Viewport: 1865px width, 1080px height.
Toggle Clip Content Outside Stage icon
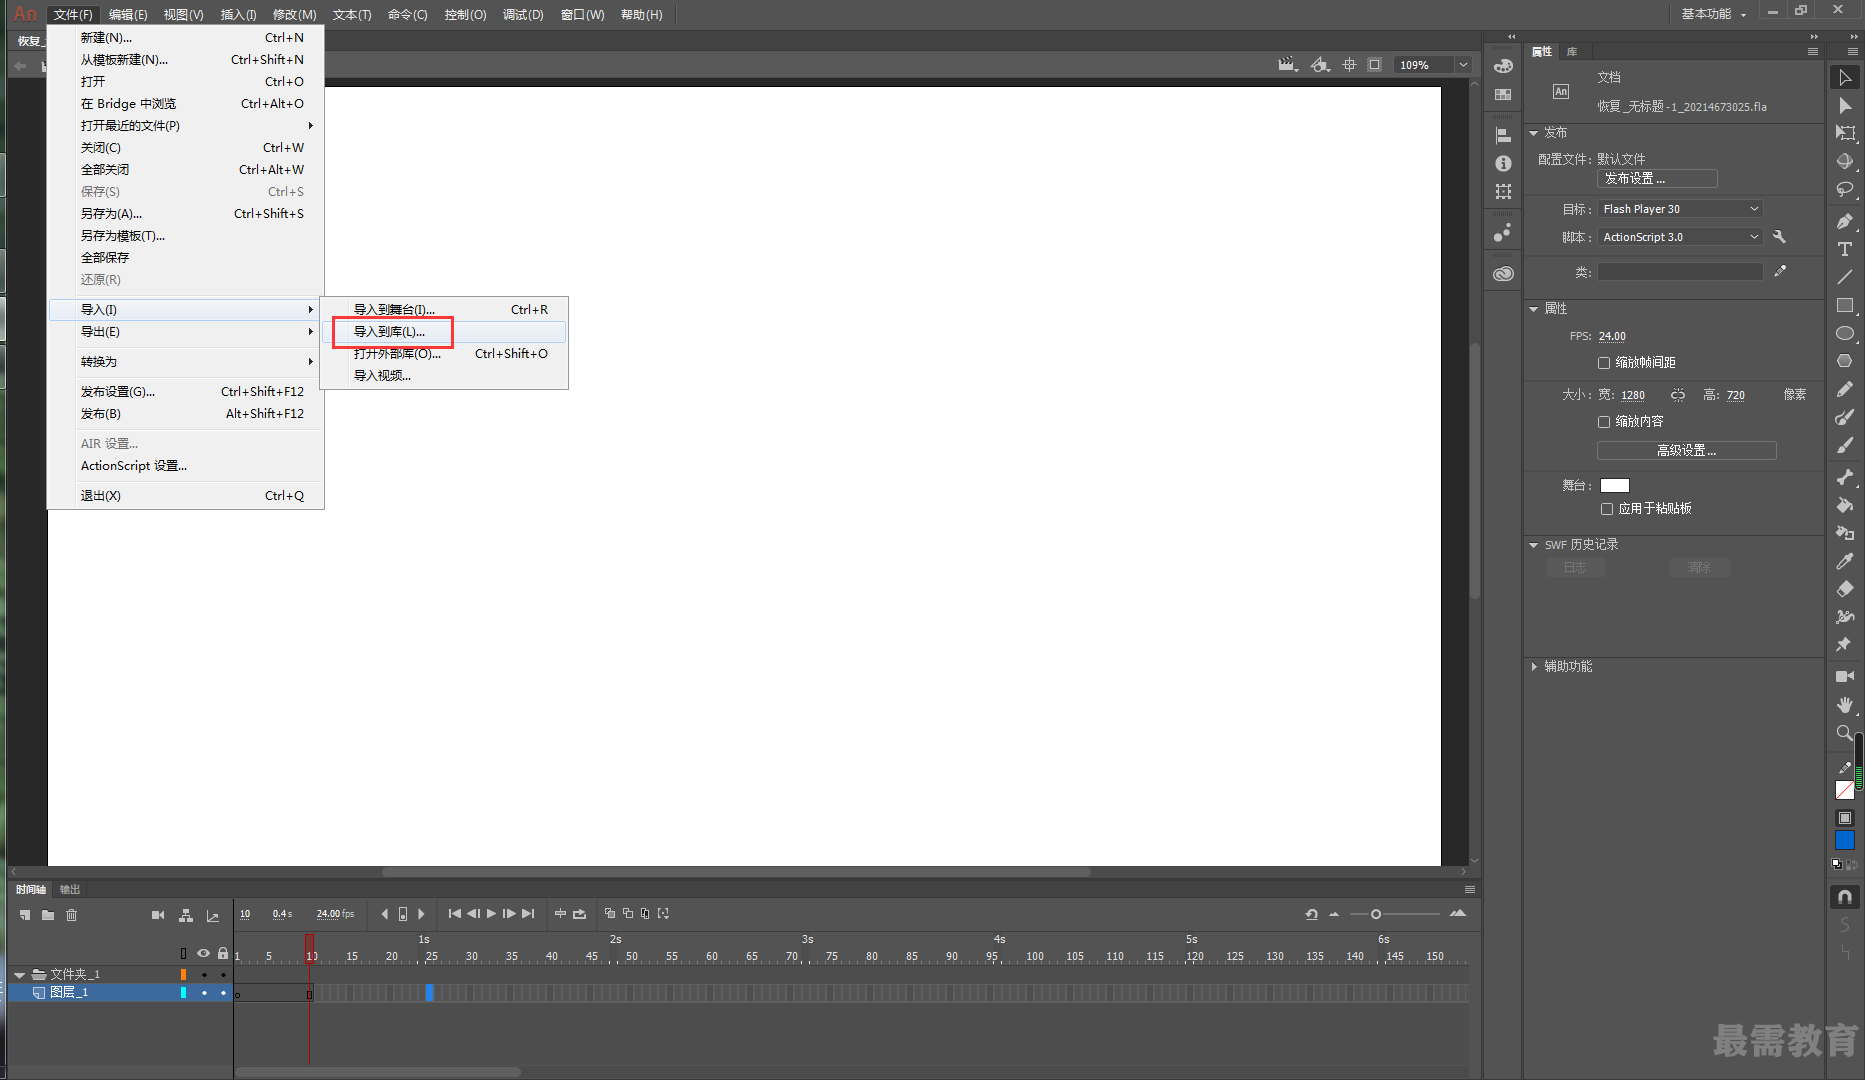(x=1375, y=65)
